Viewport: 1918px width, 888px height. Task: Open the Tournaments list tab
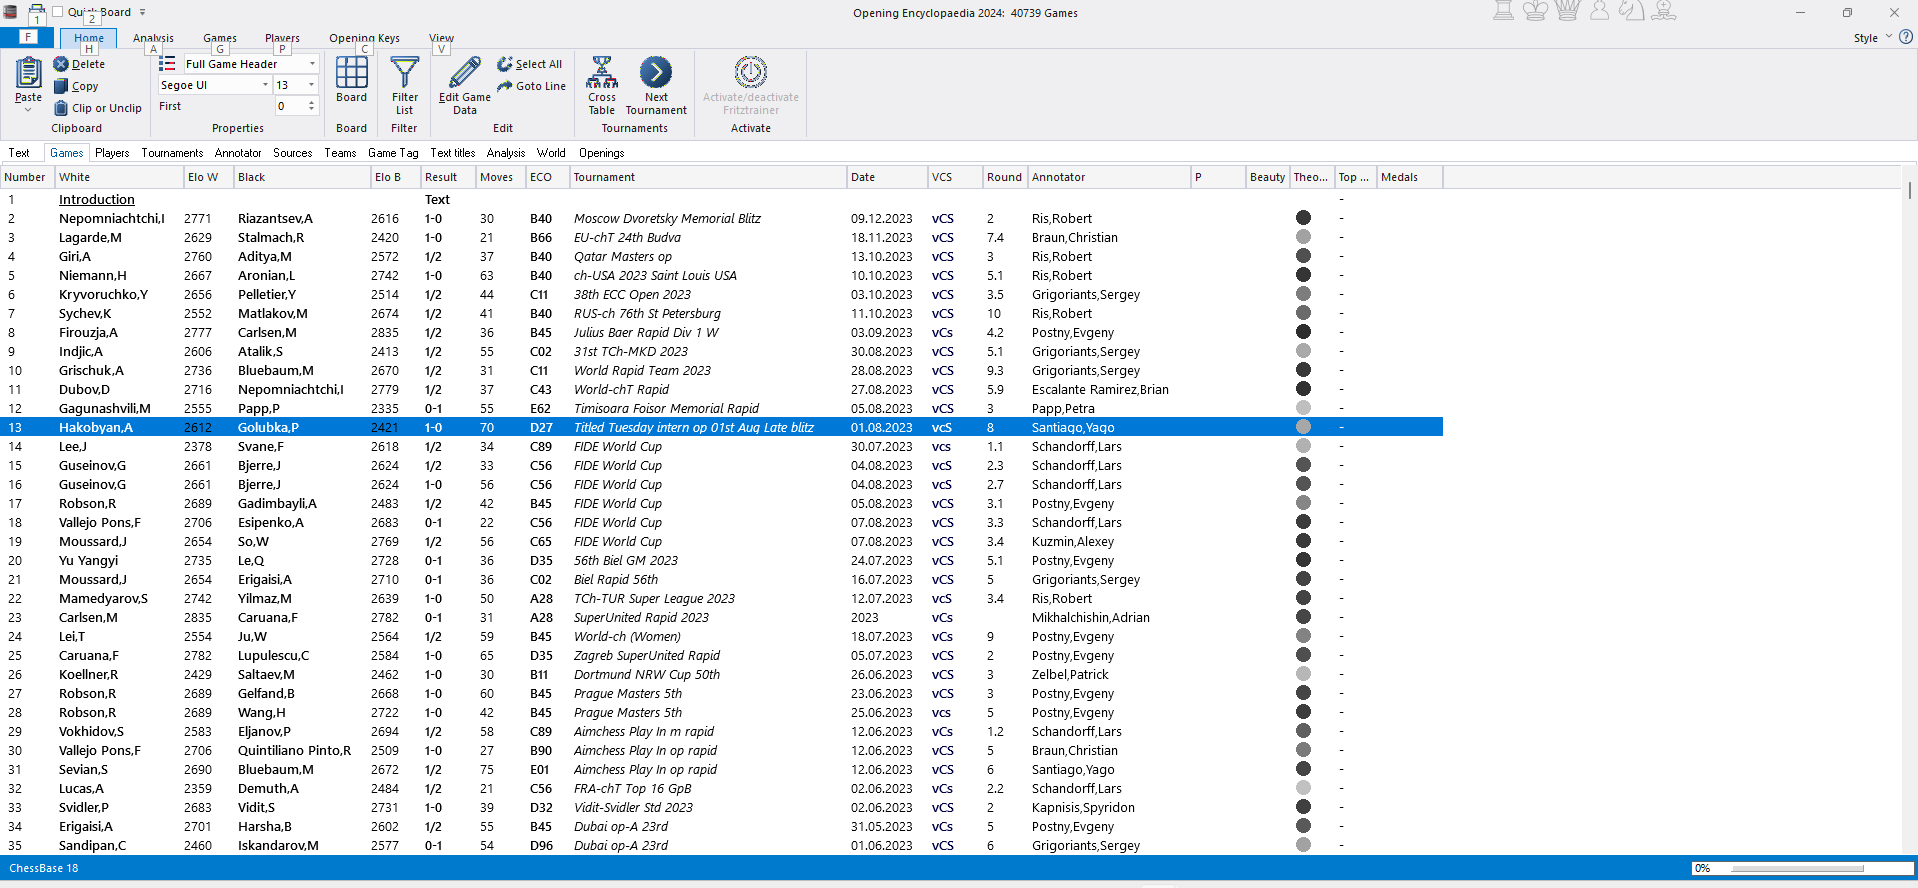(x=172, y=153)
